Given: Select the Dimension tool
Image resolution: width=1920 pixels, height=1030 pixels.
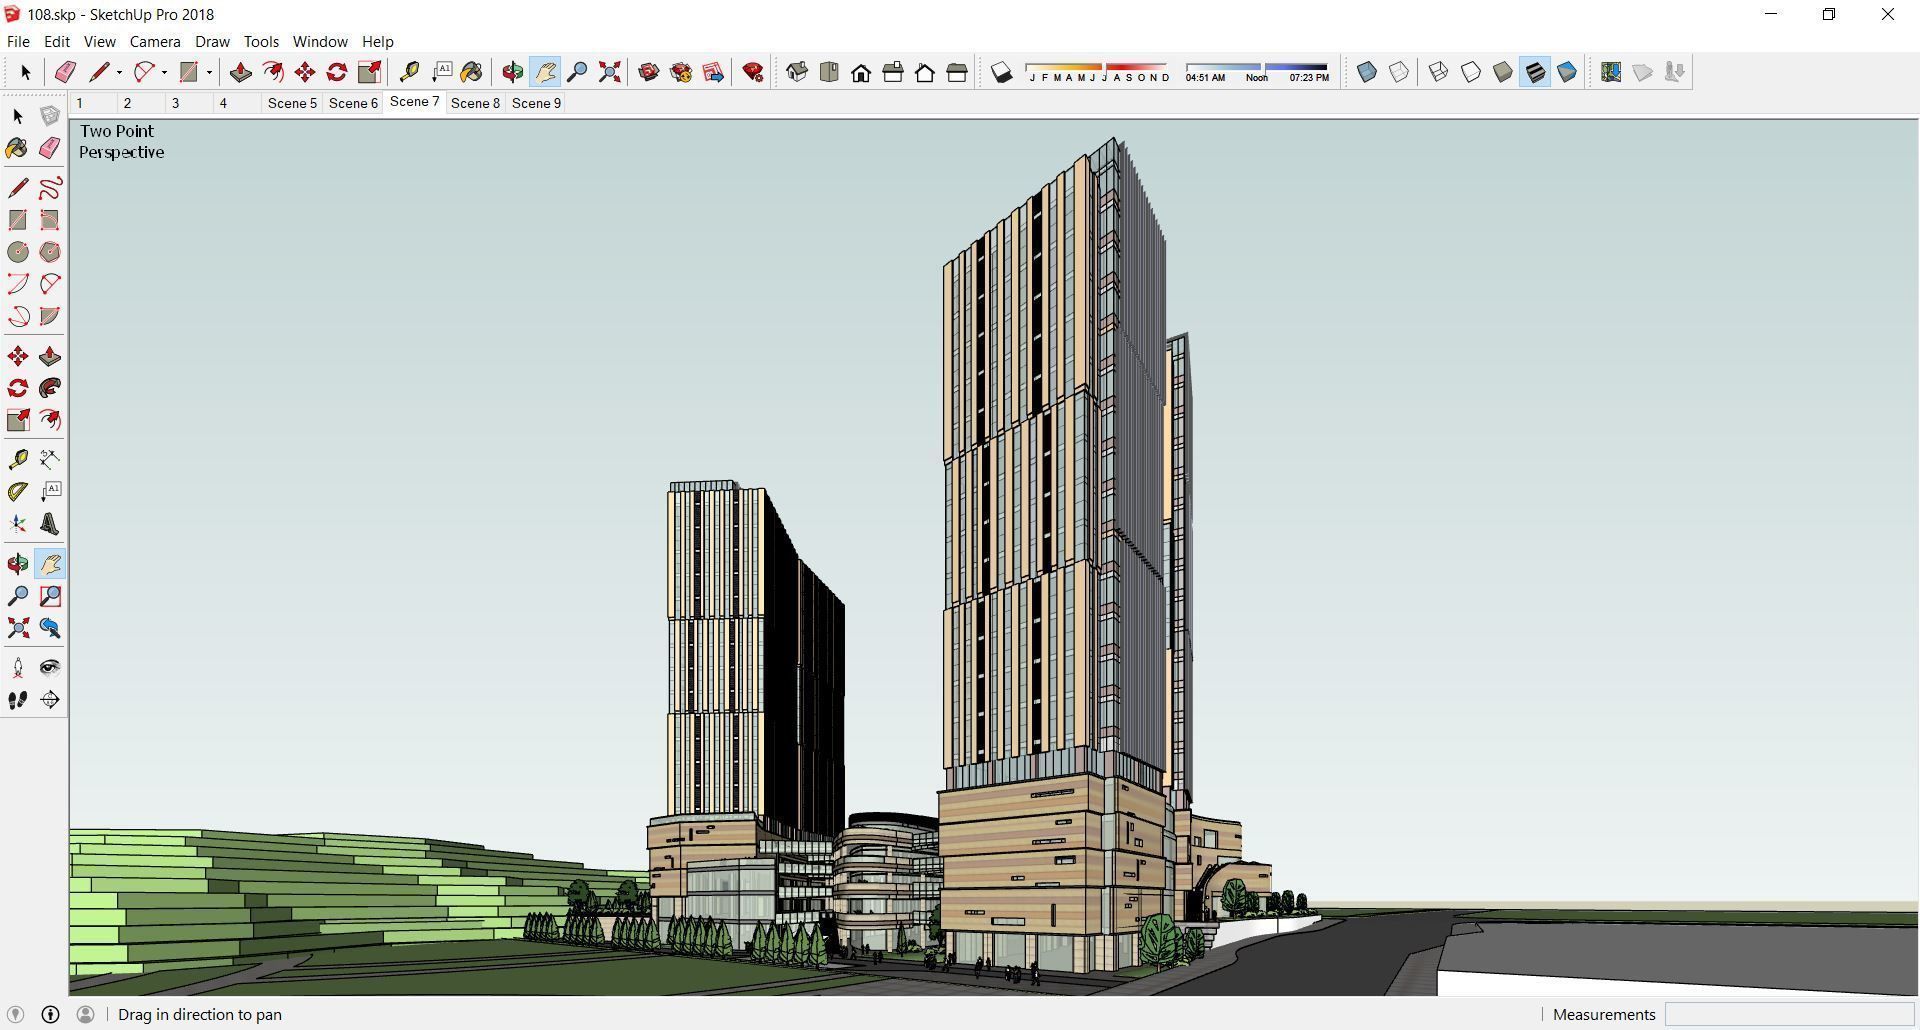Looking at the screenshot, I should 50,459.
